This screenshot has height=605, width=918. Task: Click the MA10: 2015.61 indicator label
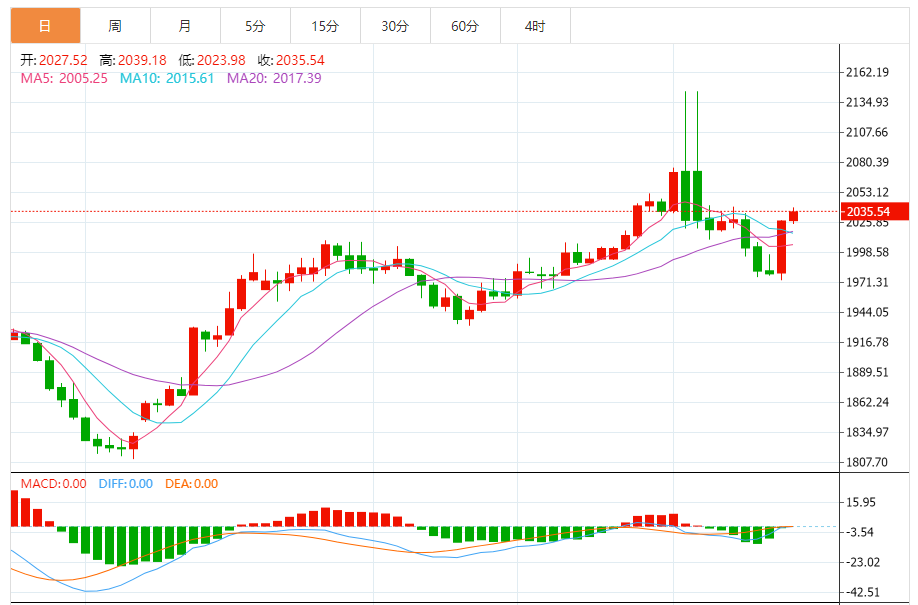167,78
